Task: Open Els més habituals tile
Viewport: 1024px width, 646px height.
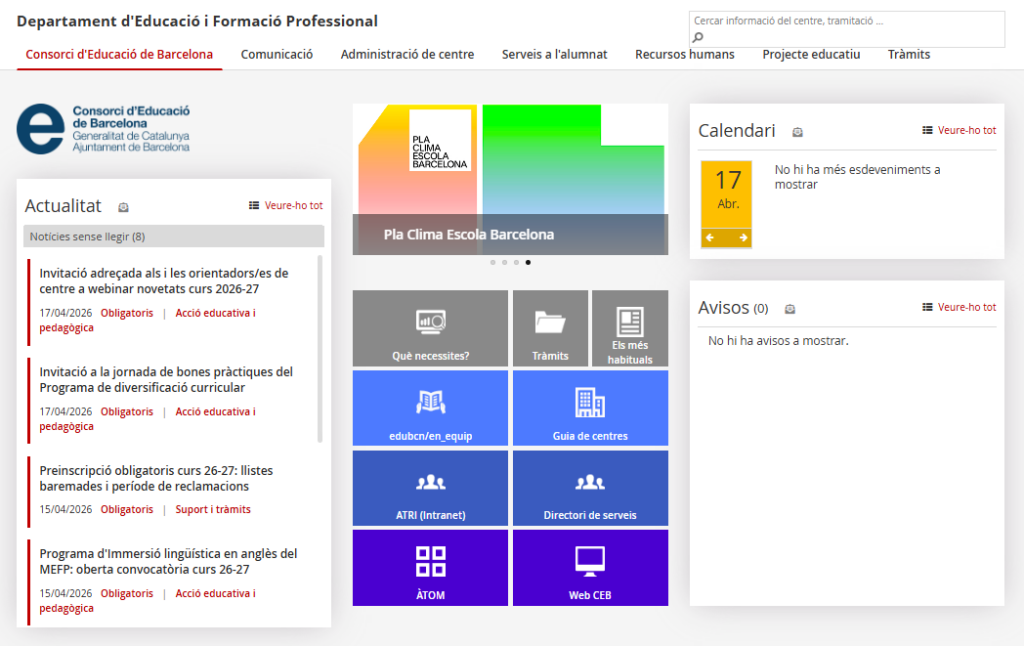Action: pyautogui.click(x=630, y=329)
